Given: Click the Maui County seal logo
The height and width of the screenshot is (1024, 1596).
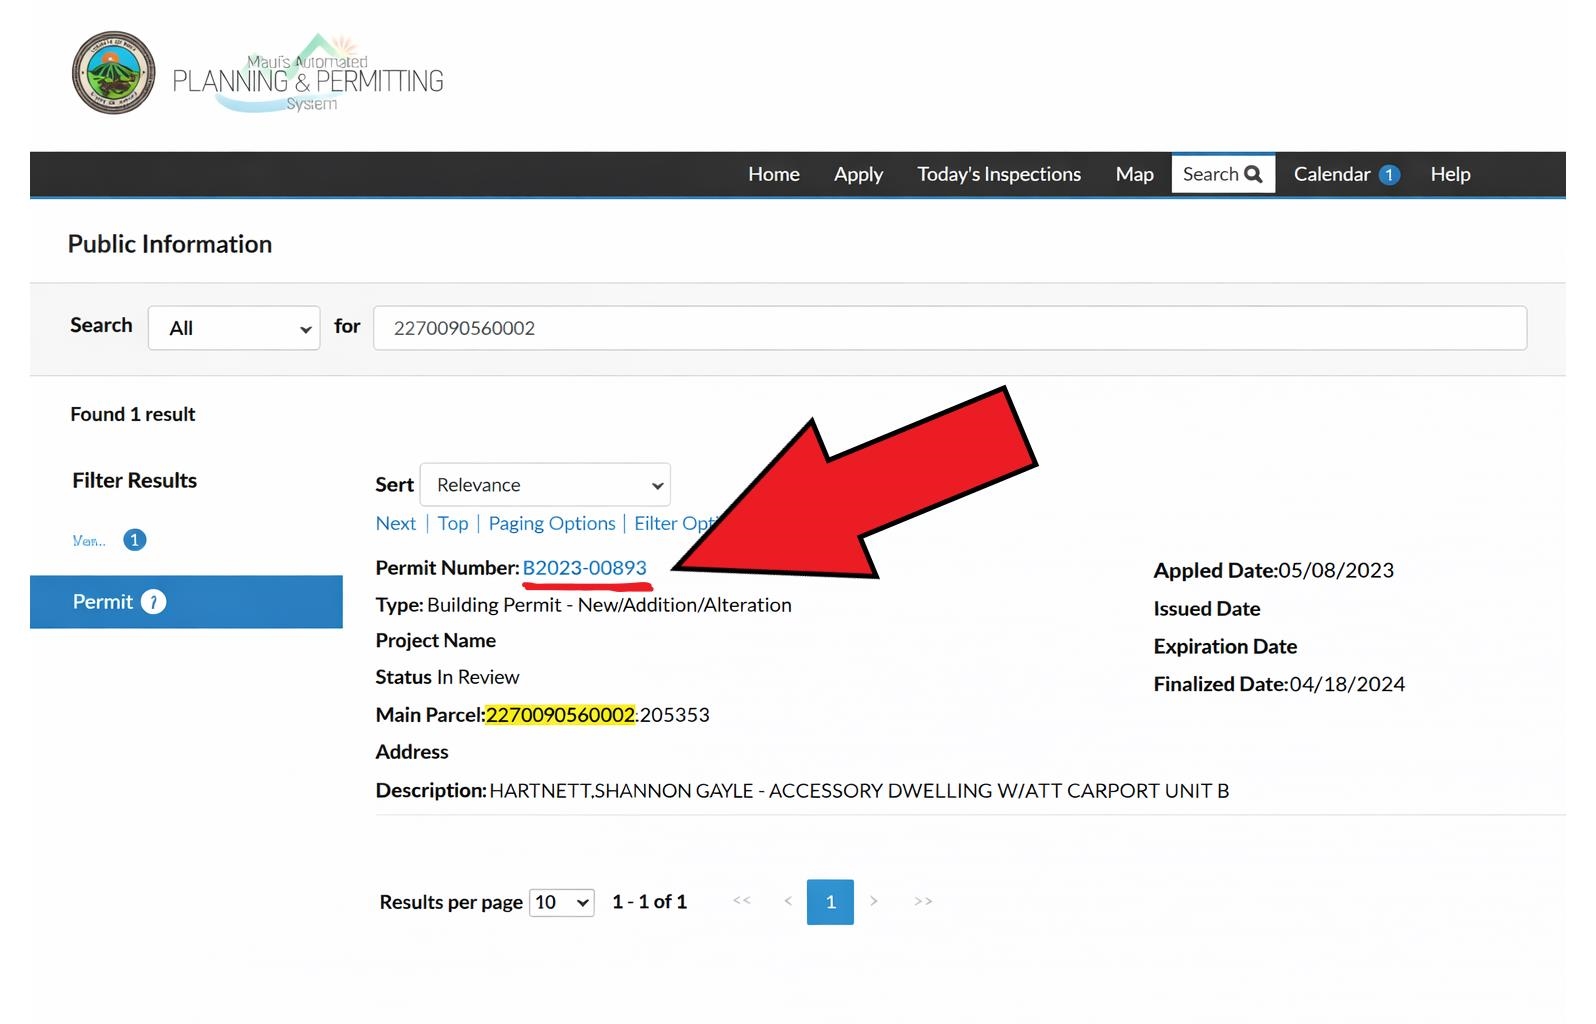Looking at the screenshot, I should (x=113, y=73).
